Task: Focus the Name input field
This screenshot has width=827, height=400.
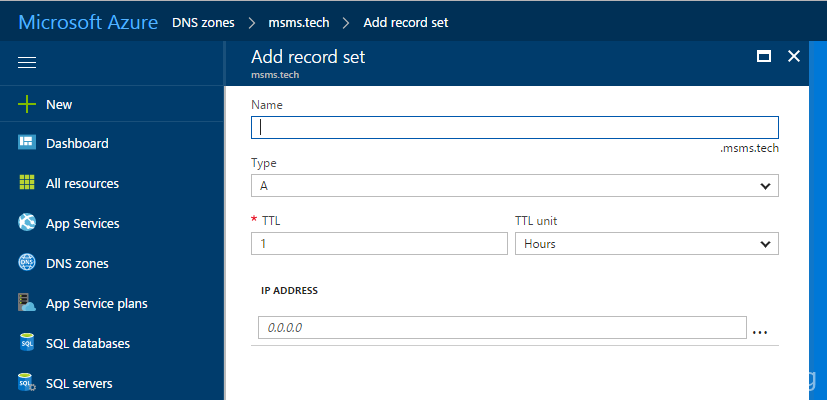Action: 515,128
